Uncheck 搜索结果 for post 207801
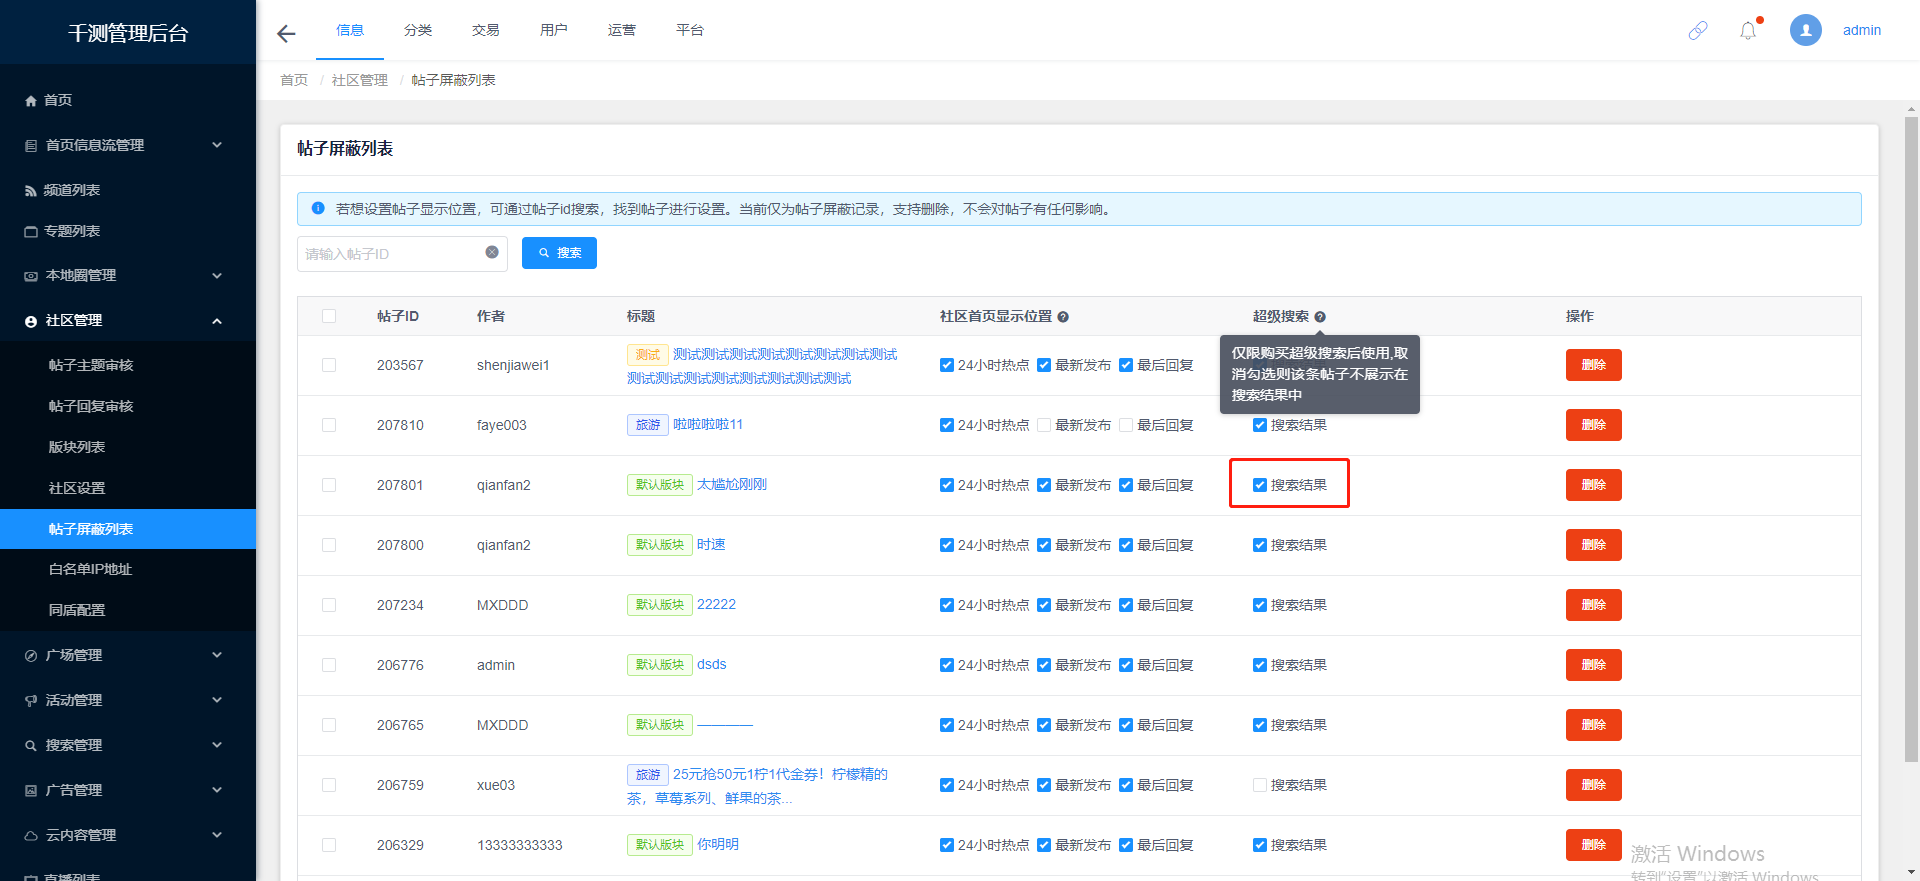 pyautogui.click(x=1260, y=485)
